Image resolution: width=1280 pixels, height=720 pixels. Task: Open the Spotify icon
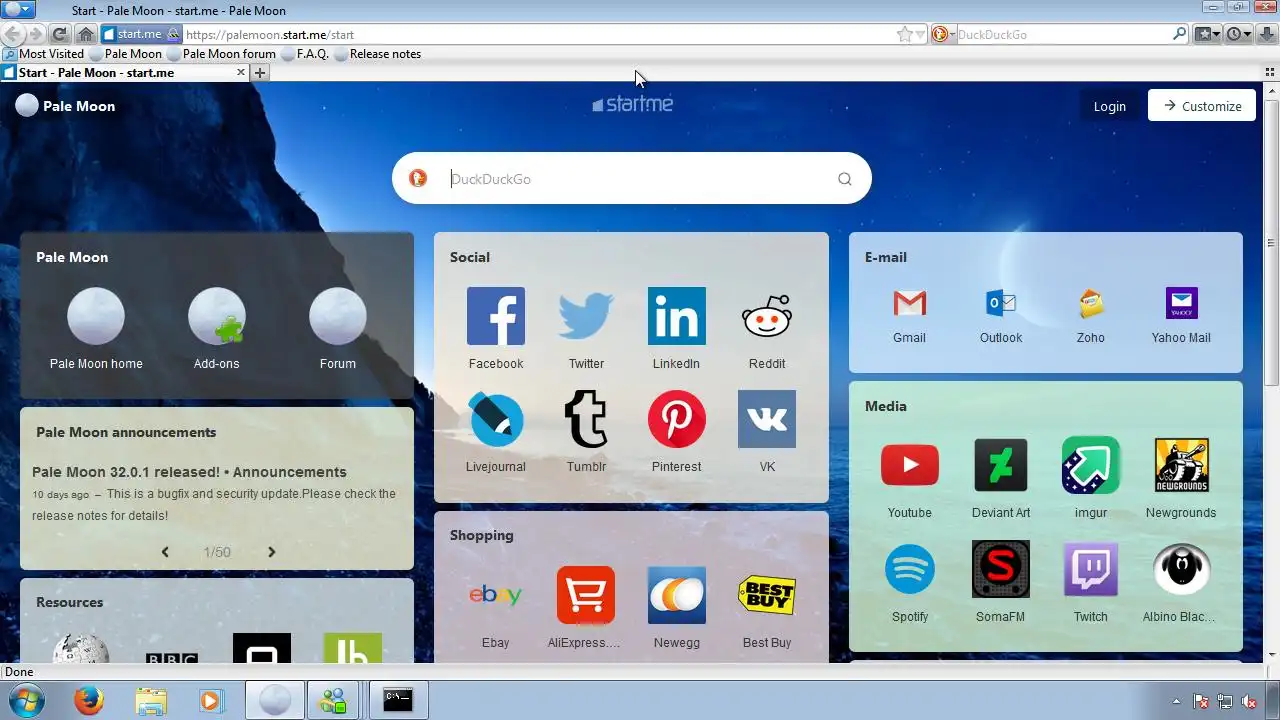(910, 569)
